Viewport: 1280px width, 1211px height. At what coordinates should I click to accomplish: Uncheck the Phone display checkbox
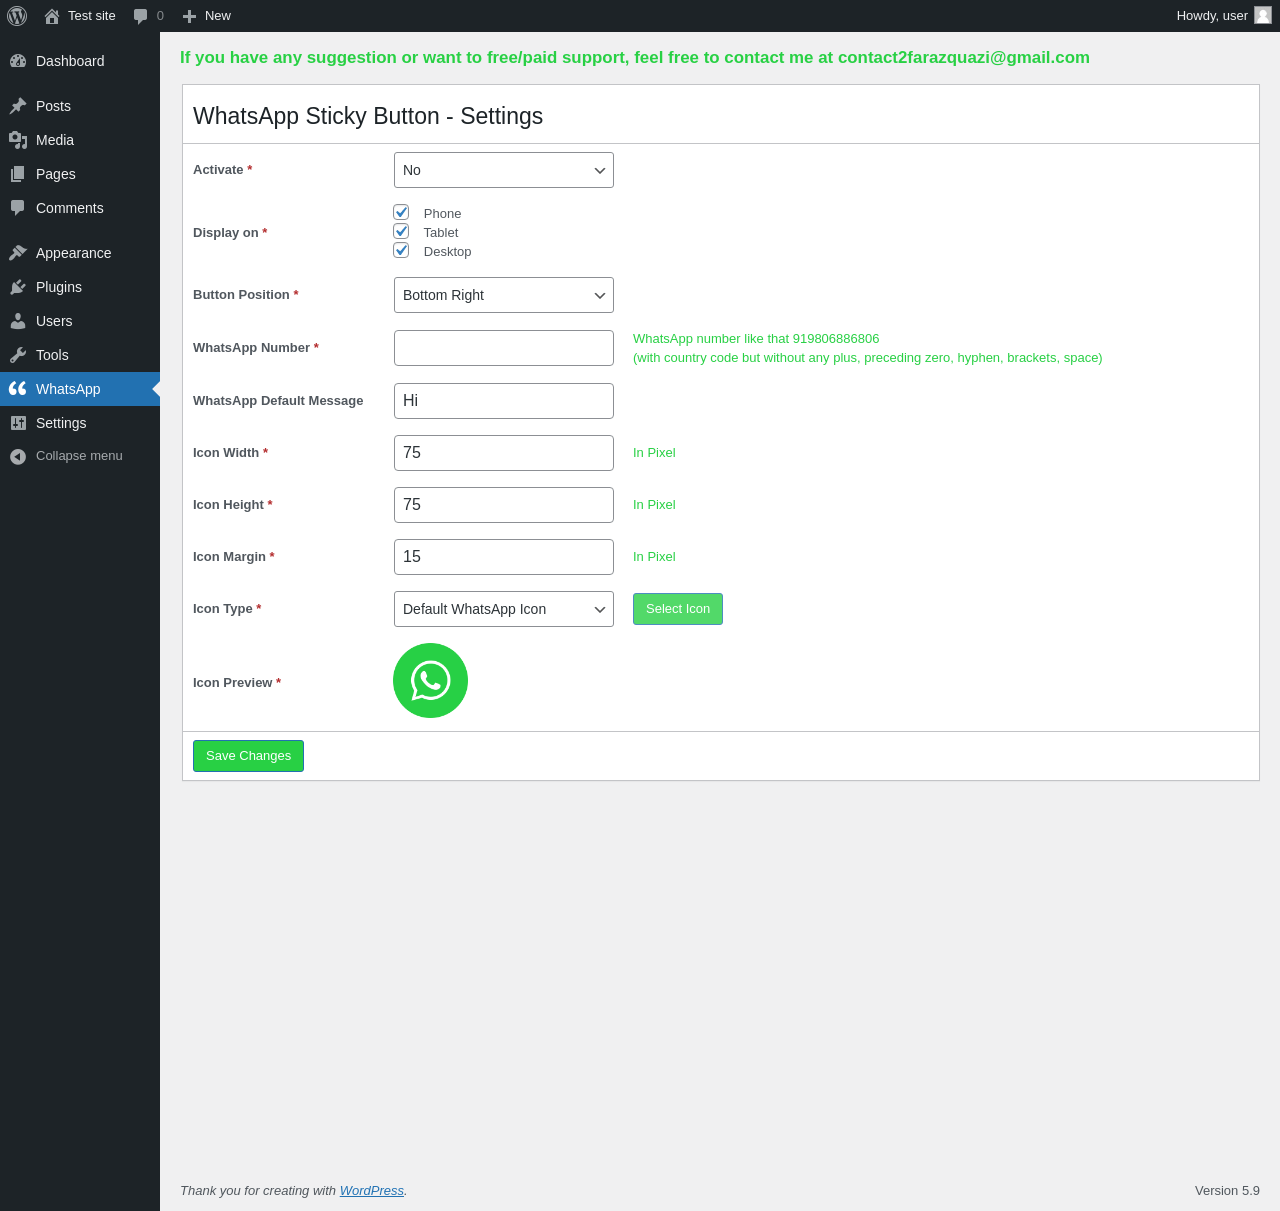tap(401, 212)
